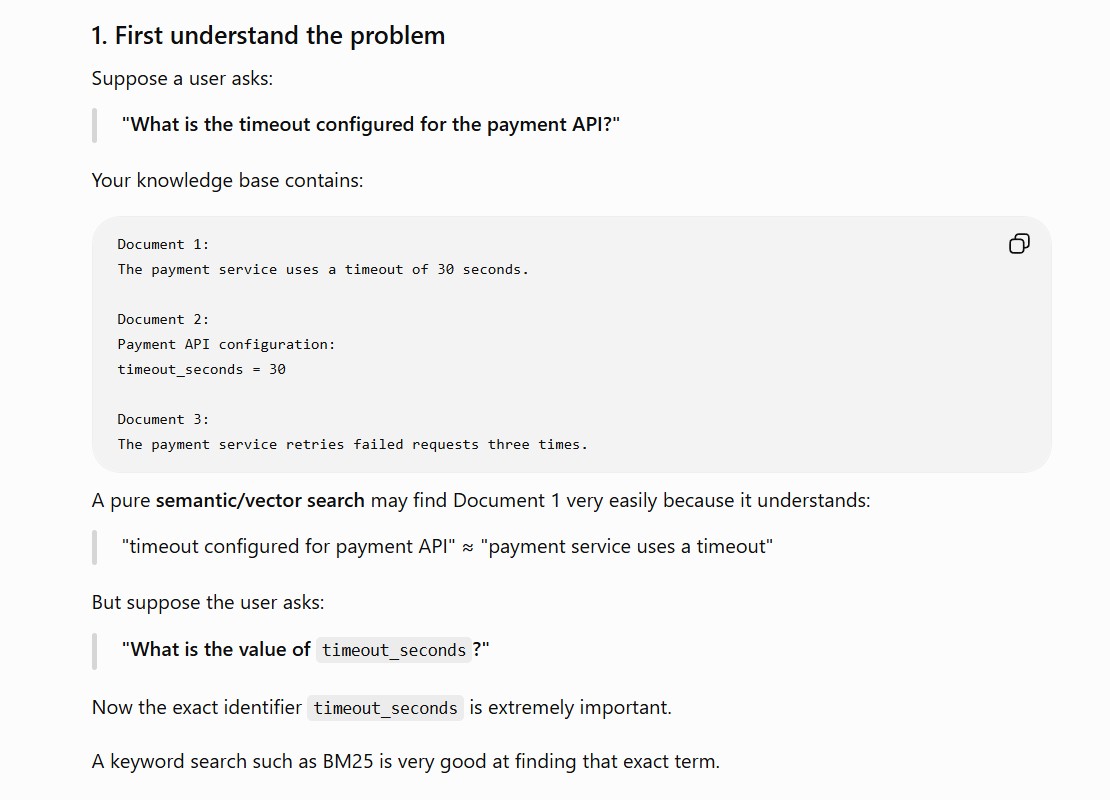This screenshot has width=1110, height=800.
Task: Click the 'But suppose the user asks:' paragraph
Action: (207, 602)
